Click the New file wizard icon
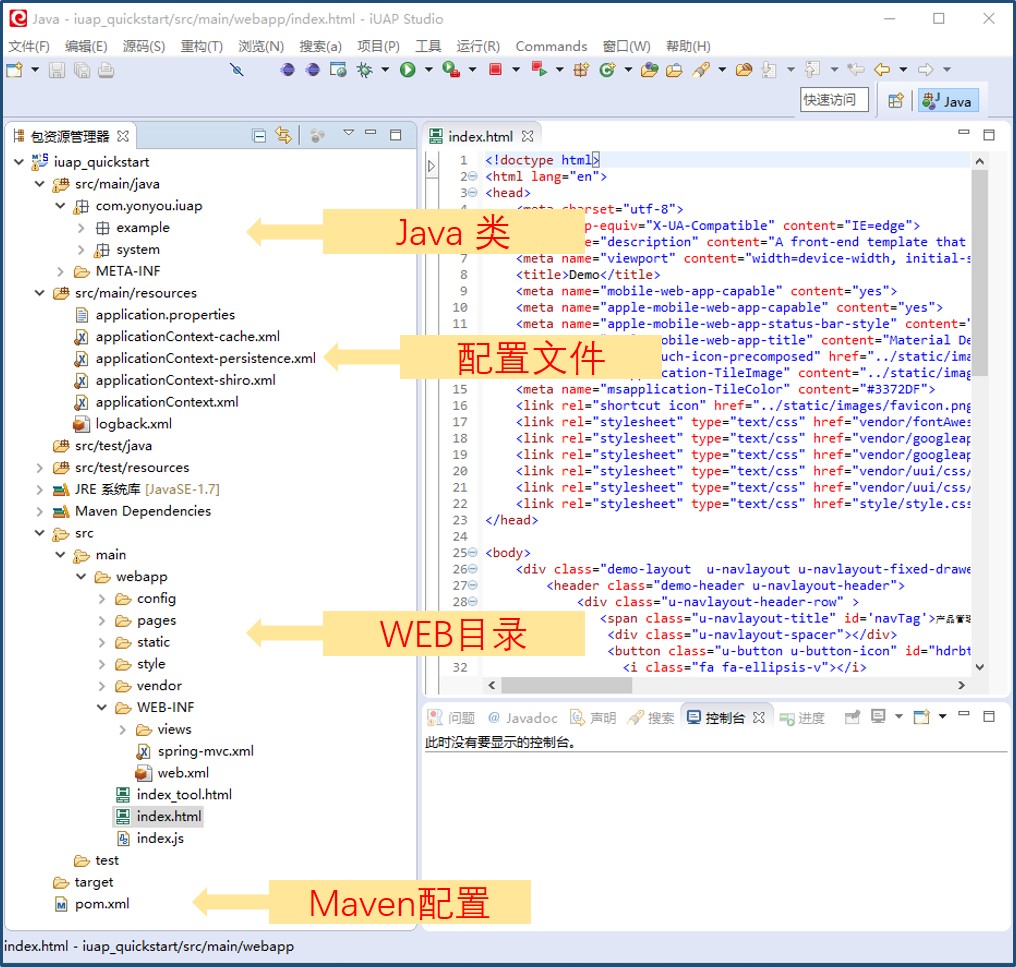The height and width of the screenshot is (967, 1016). point(14,70)
